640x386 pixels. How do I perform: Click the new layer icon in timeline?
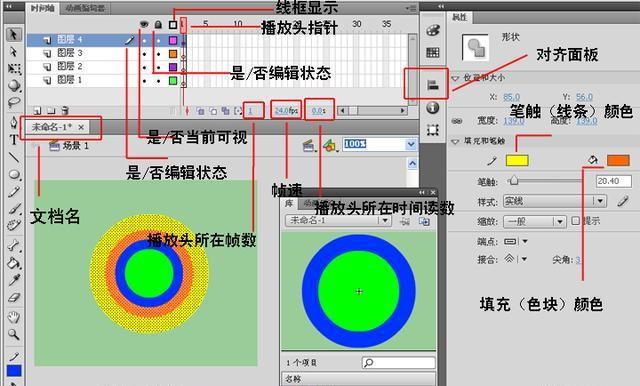point(37,111)
